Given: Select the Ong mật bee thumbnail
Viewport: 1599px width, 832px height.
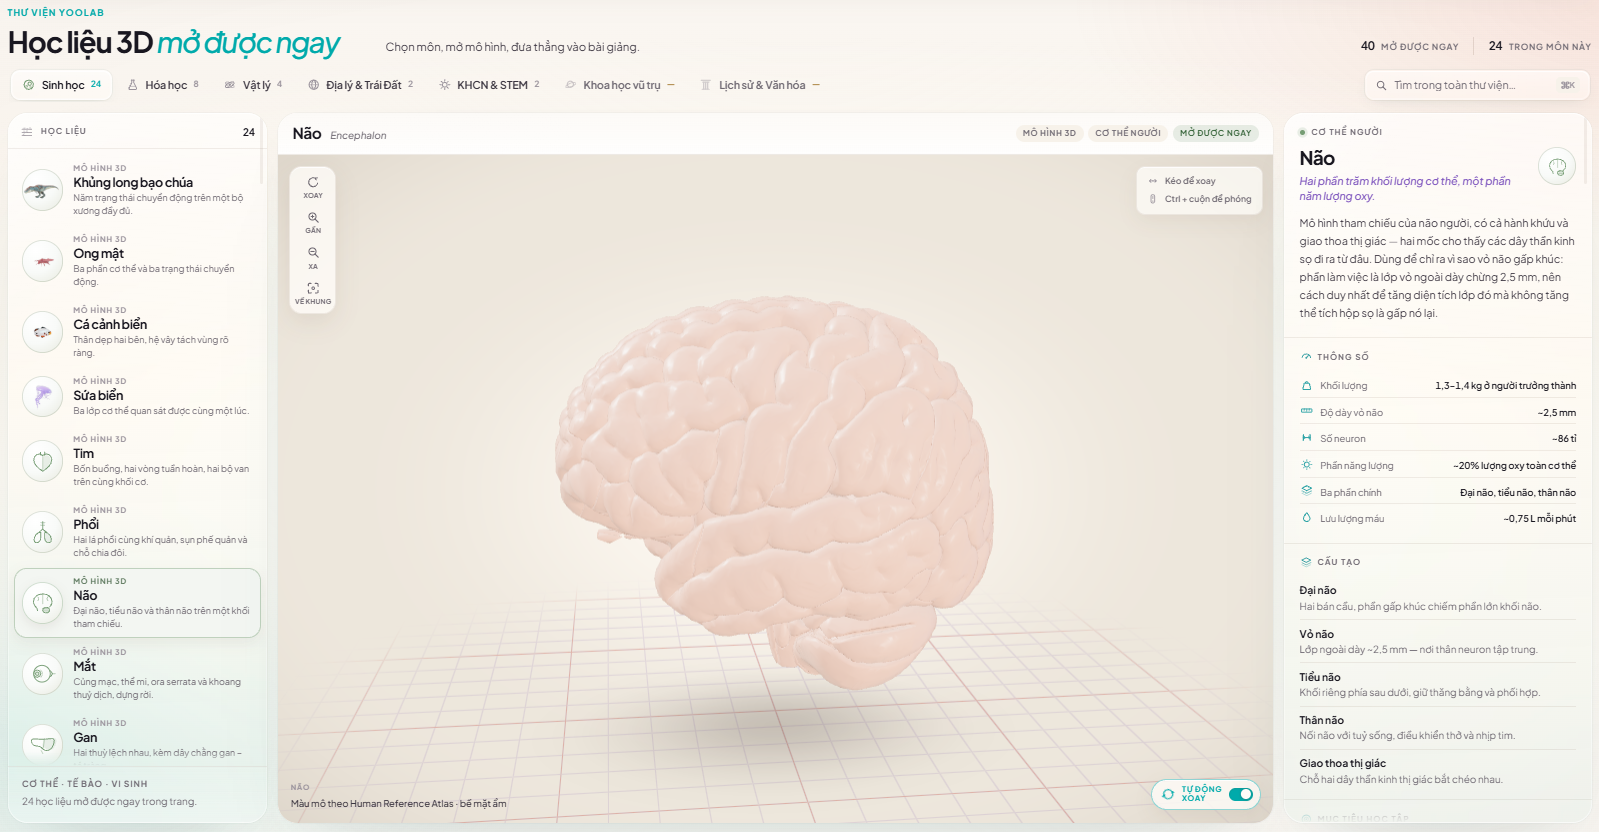Looking at the screenshot, I should (x=42, y=261).
